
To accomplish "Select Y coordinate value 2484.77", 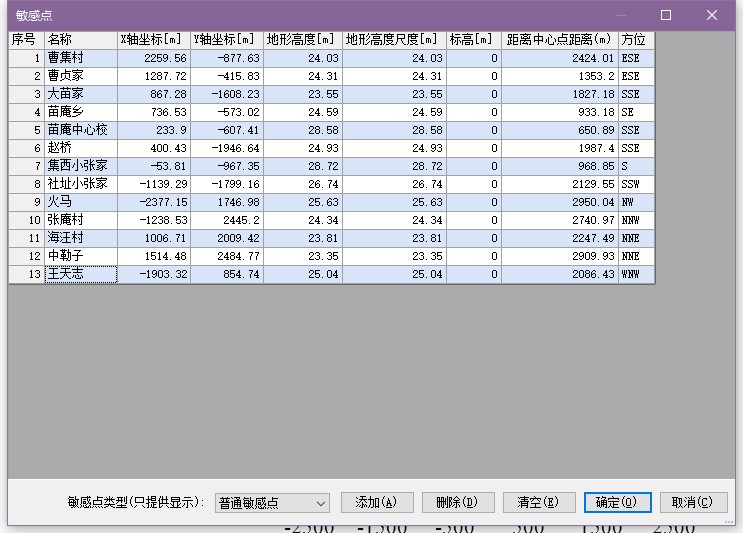I will pyautogui.click(x=227, y=256).
